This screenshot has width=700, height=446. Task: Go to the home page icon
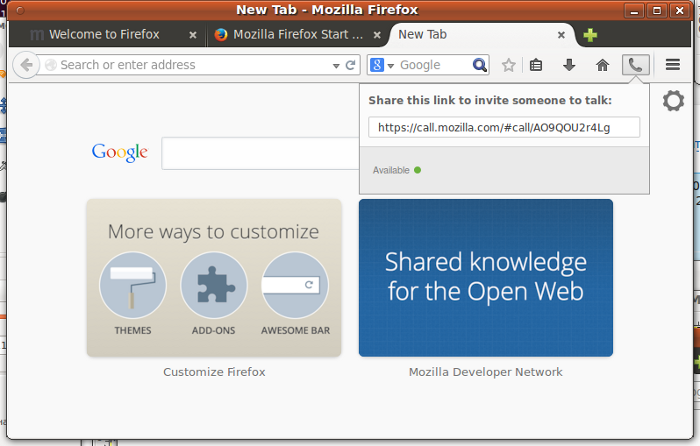point(602,65)
